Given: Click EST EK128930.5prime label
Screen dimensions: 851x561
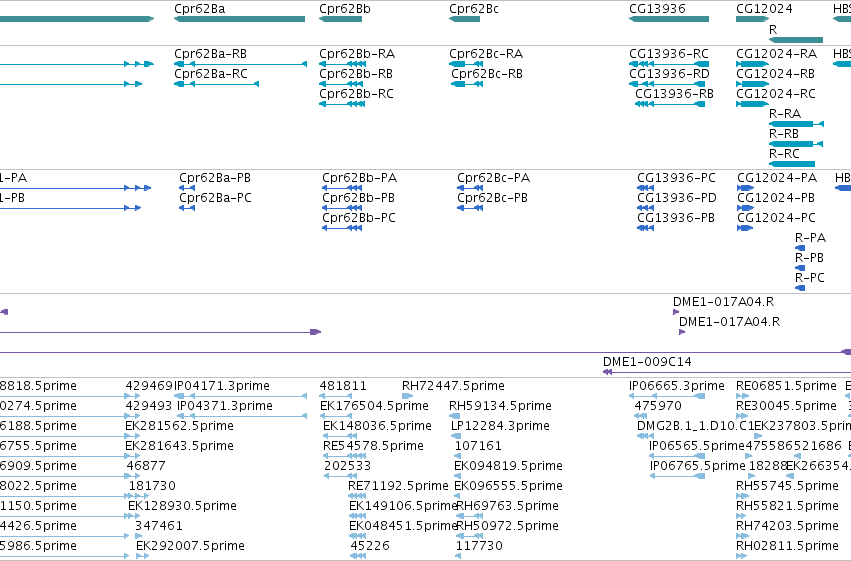Looking at the screenshot, I should pyautogui.click(x=182, y=507).
